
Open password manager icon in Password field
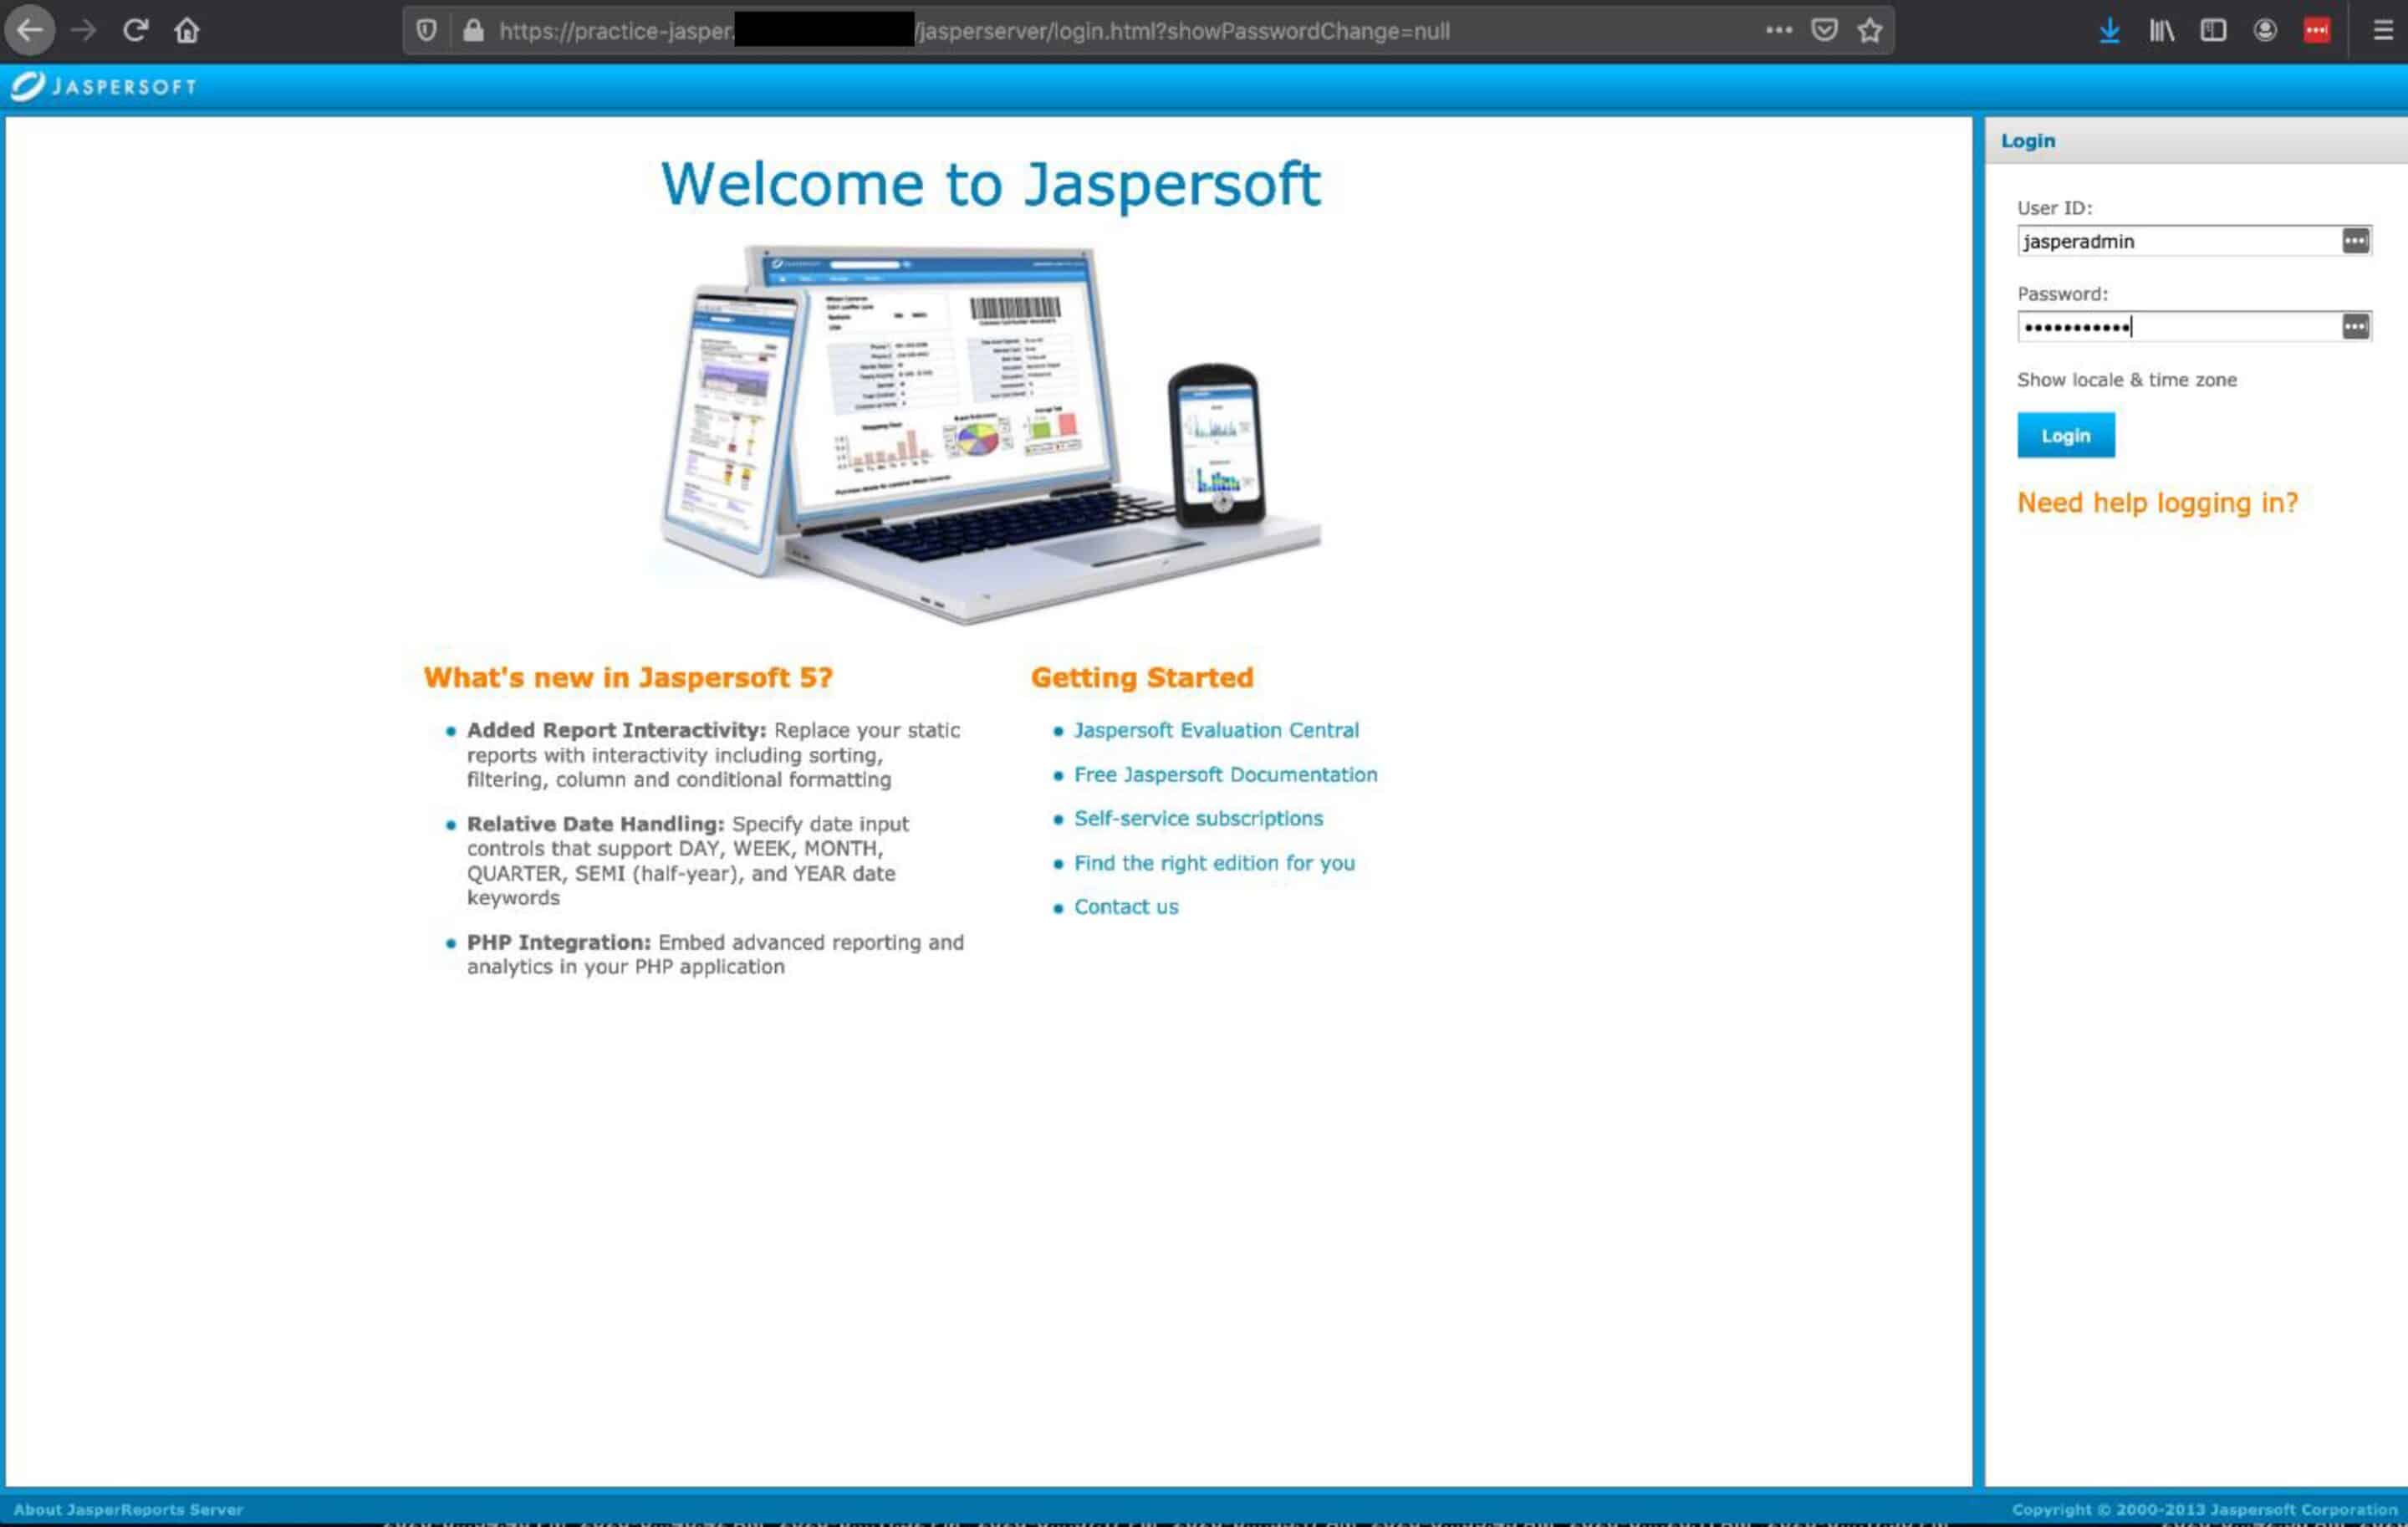click(x=2355, y=327)
